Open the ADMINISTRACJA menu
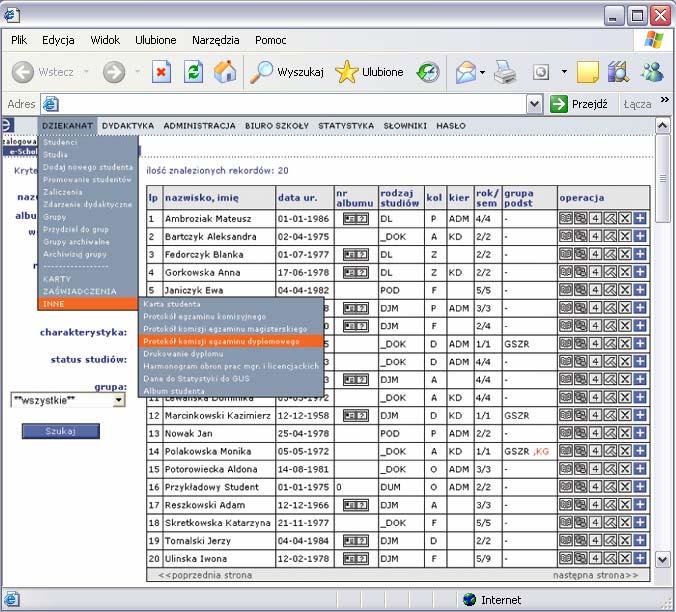Screen dimensions: 676x612 tap(199, 126)
